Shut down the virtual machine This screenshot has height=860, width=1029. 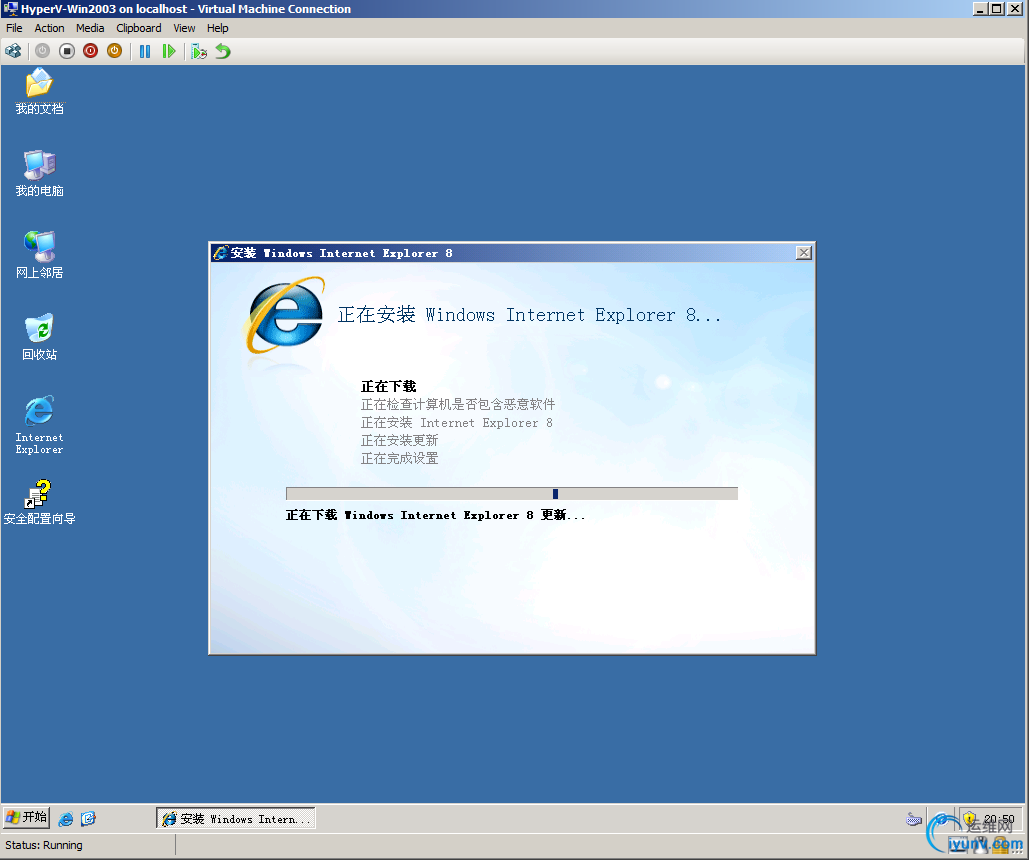91,51
